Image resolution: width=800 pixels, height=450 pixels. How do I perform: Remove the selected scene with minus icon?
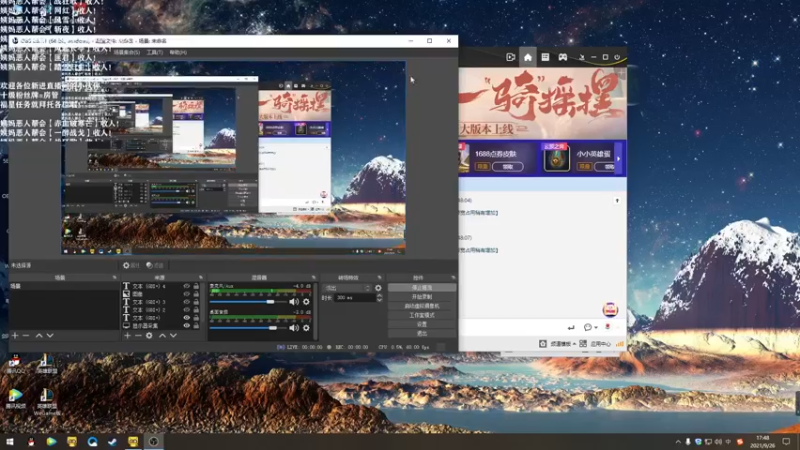click(x=26, y=335)
